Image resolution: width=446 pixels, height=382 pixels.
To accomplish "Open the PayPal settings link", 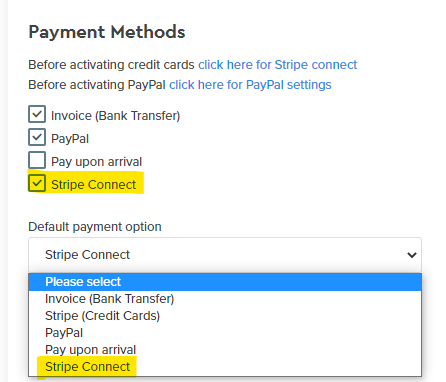I will tap(250, 85).
